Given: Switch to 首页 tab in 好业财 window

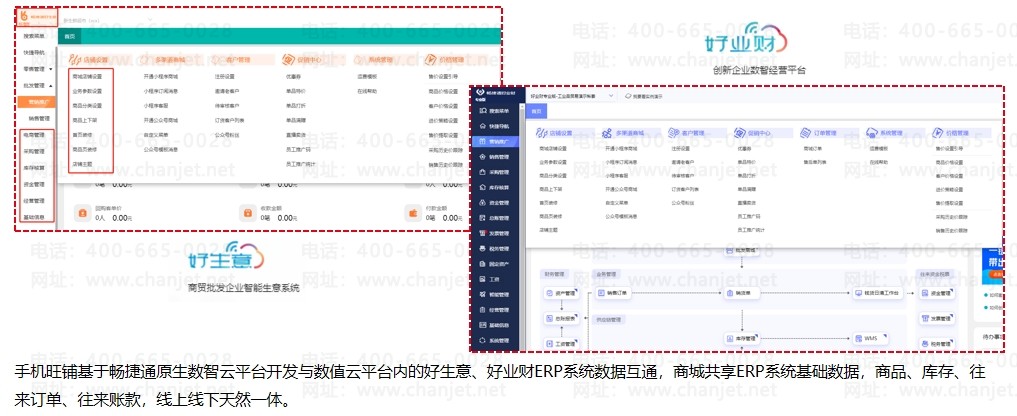Looking at the screenshot, I should [536, 112].
